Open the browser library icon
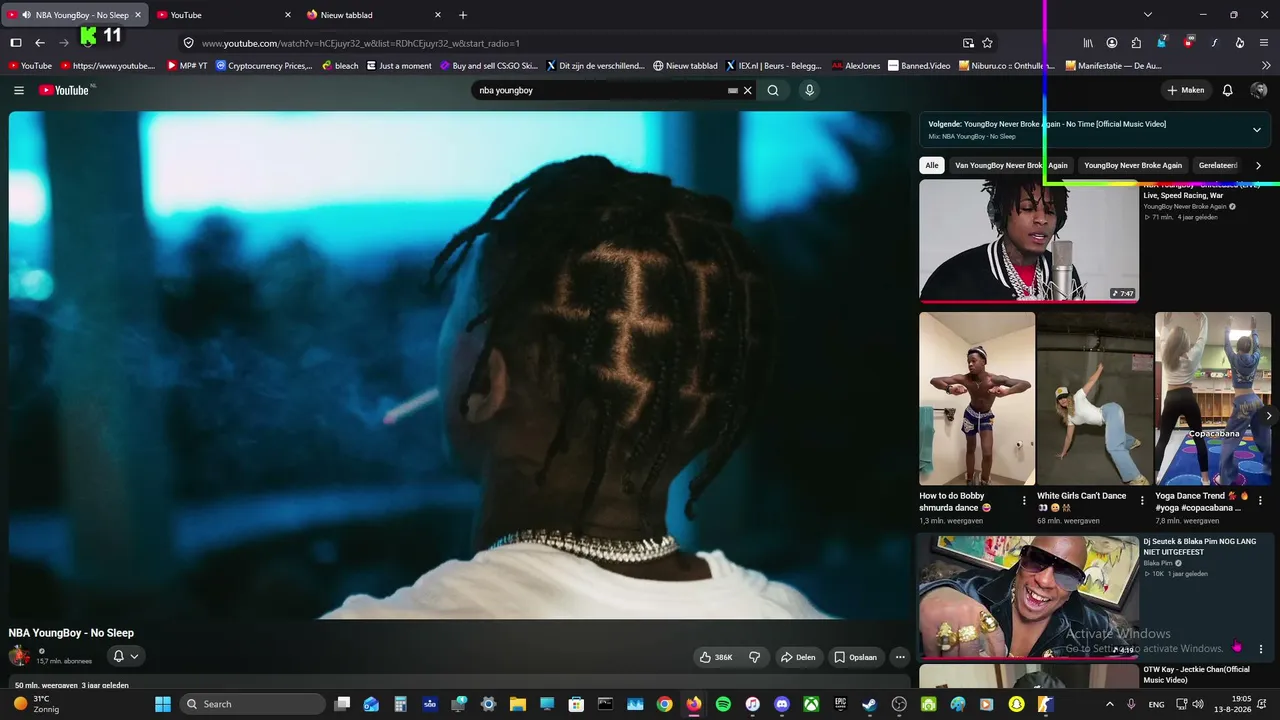 [x=1088, y=43]
